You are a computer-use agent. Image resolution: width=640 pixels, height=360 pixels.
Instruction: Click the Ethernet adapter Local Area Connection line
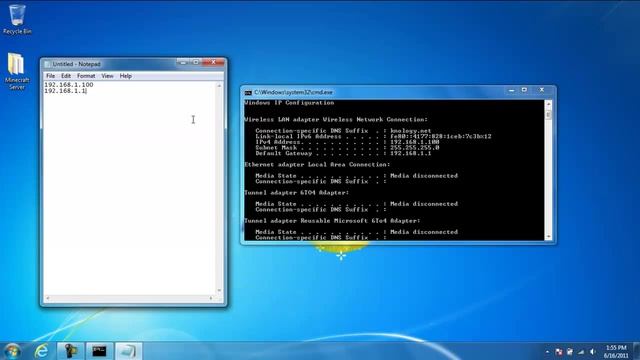point(317,164)
